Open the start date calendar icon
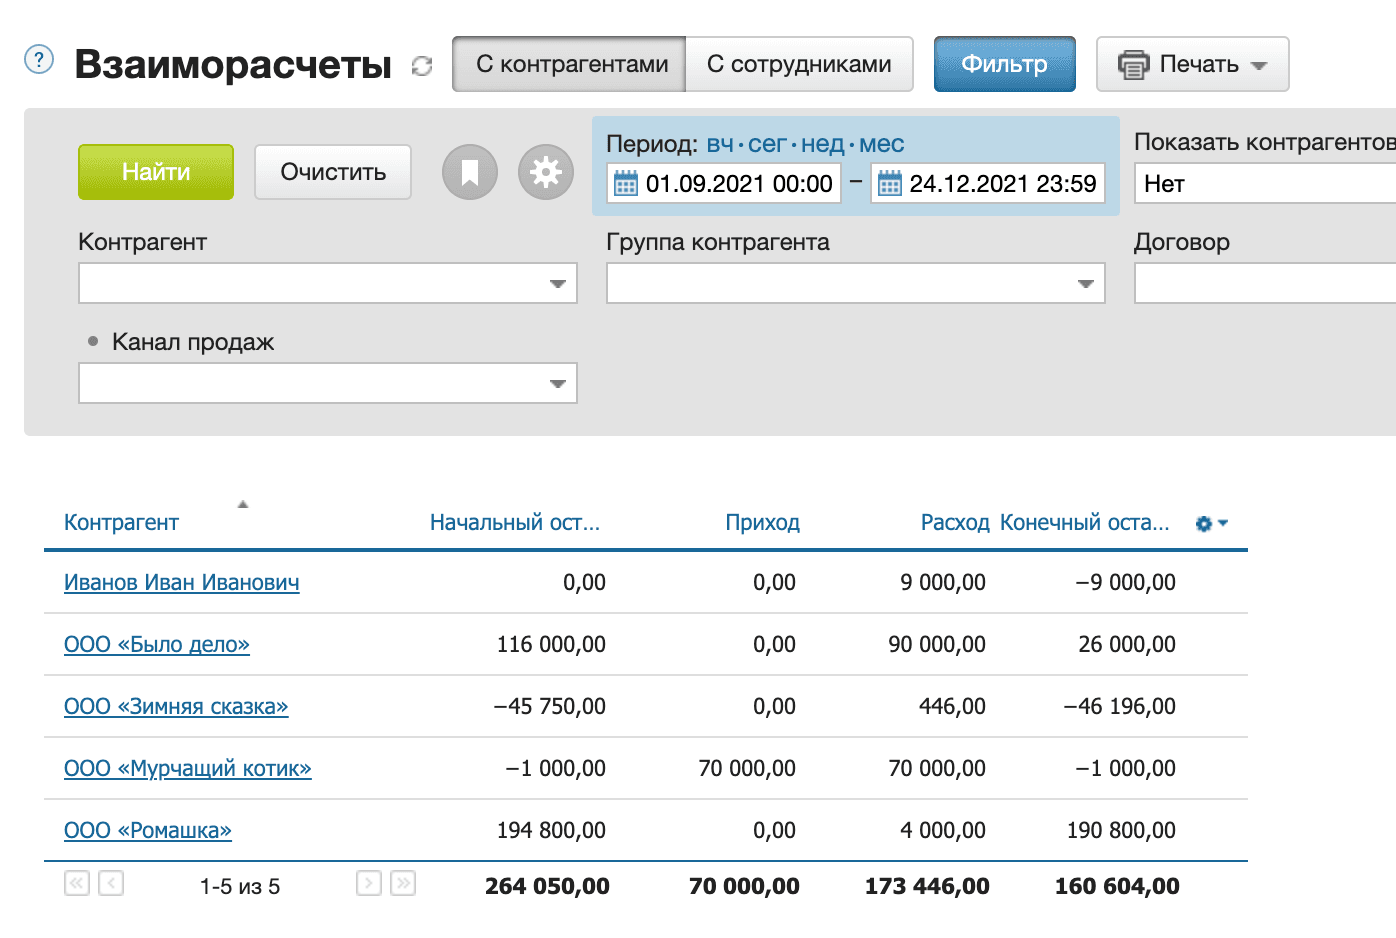The height and width of the screenshot is (938, 1396). click(625, 184)
